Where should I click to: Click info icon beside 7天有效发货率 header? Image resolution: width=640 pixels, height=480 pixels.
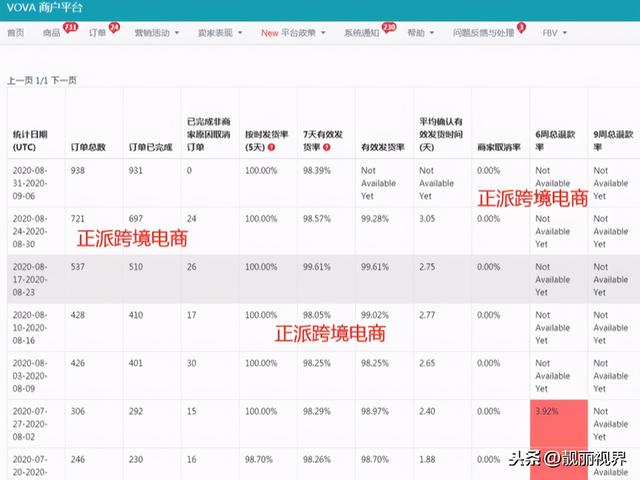tap(329, 148)
